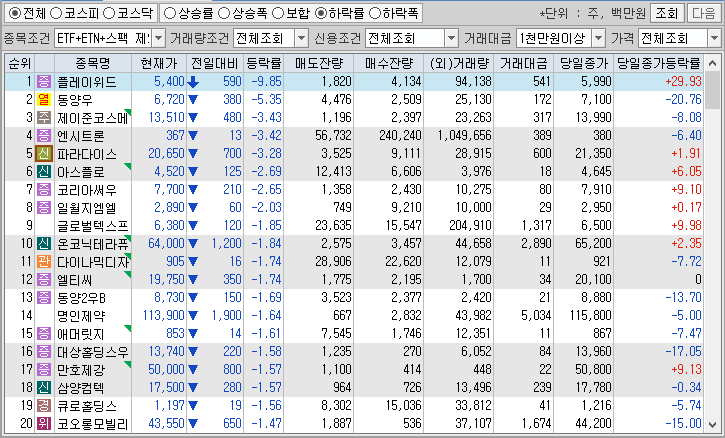Click the 증 badge beside 엔시트론
This screenshot has width=725, height=438.
click(x=44, y=136)
